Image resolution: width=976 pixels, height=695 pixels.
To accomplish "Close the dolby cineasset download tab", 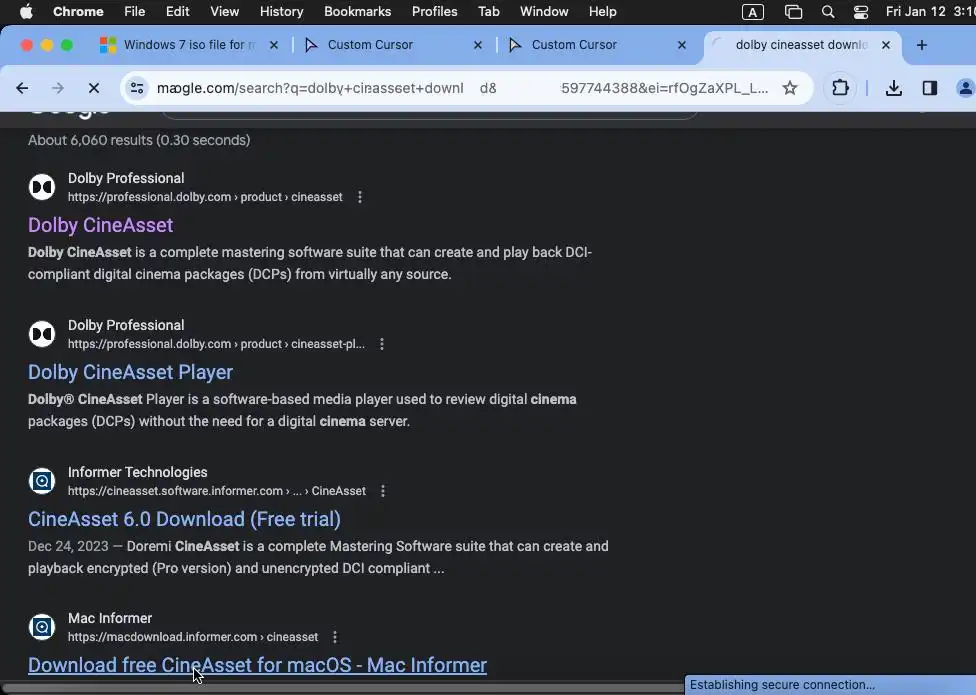I will coord(886,45).
